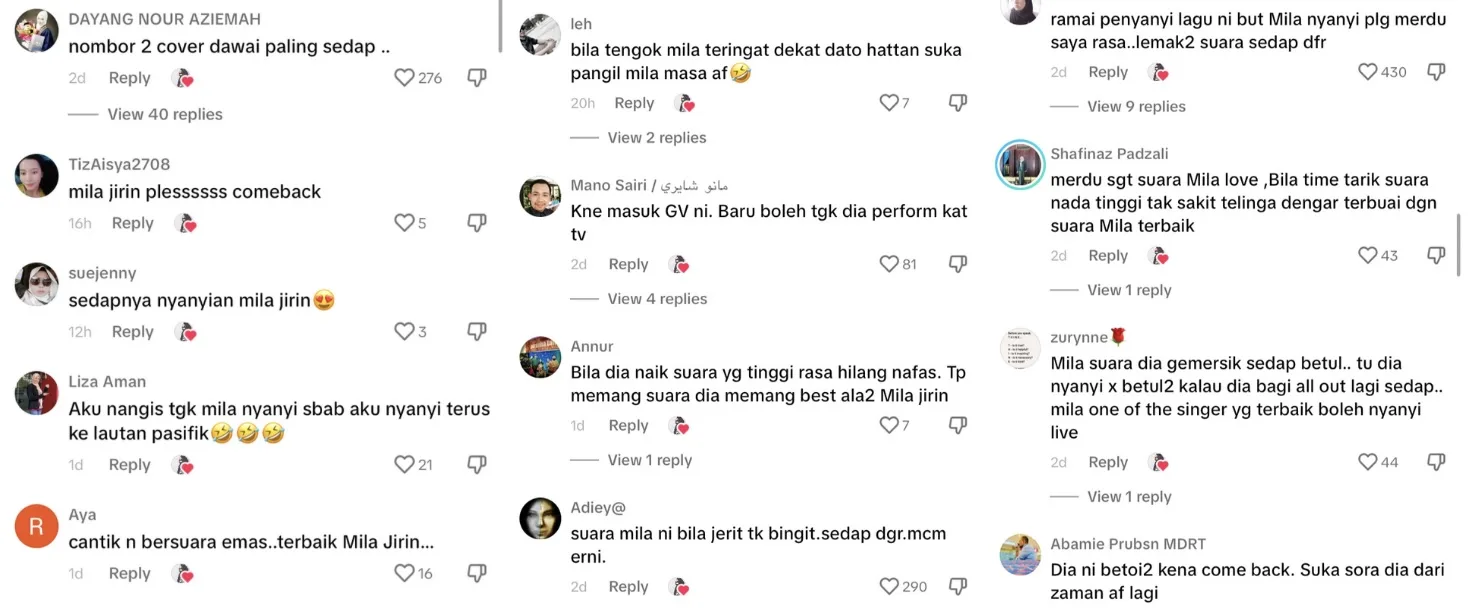Like Liza Aman's comment with 21 likes

[x=404, y=465]
